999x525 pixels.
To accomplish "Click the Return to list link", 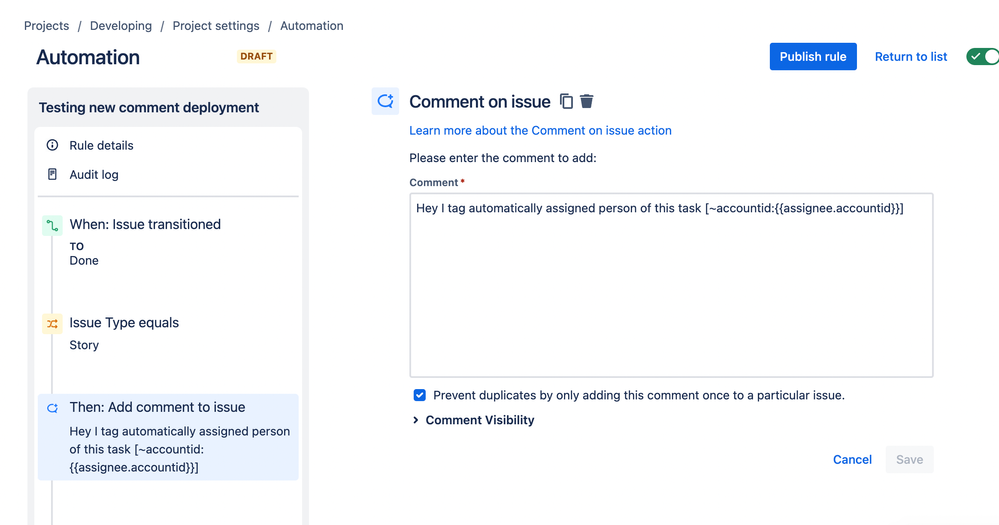I will (x=910, y=57).
